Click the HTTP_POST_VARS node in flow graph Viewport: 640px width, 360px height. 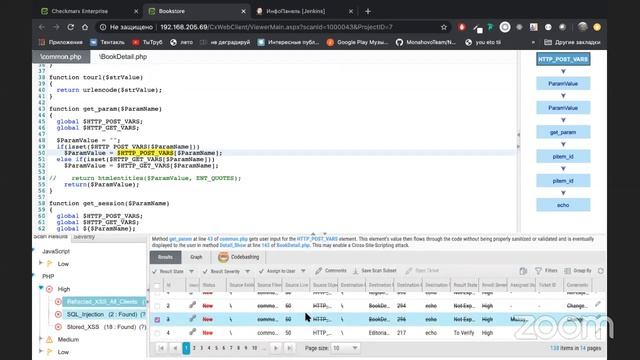click(x=563, y=59)
